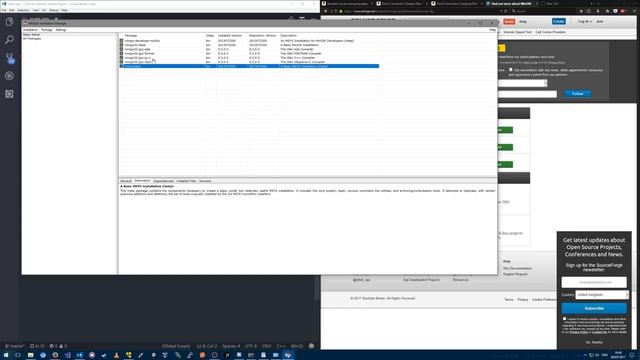640x360 pixels.
Task: Click Internet Speed Test link
Action: [517, 32]
